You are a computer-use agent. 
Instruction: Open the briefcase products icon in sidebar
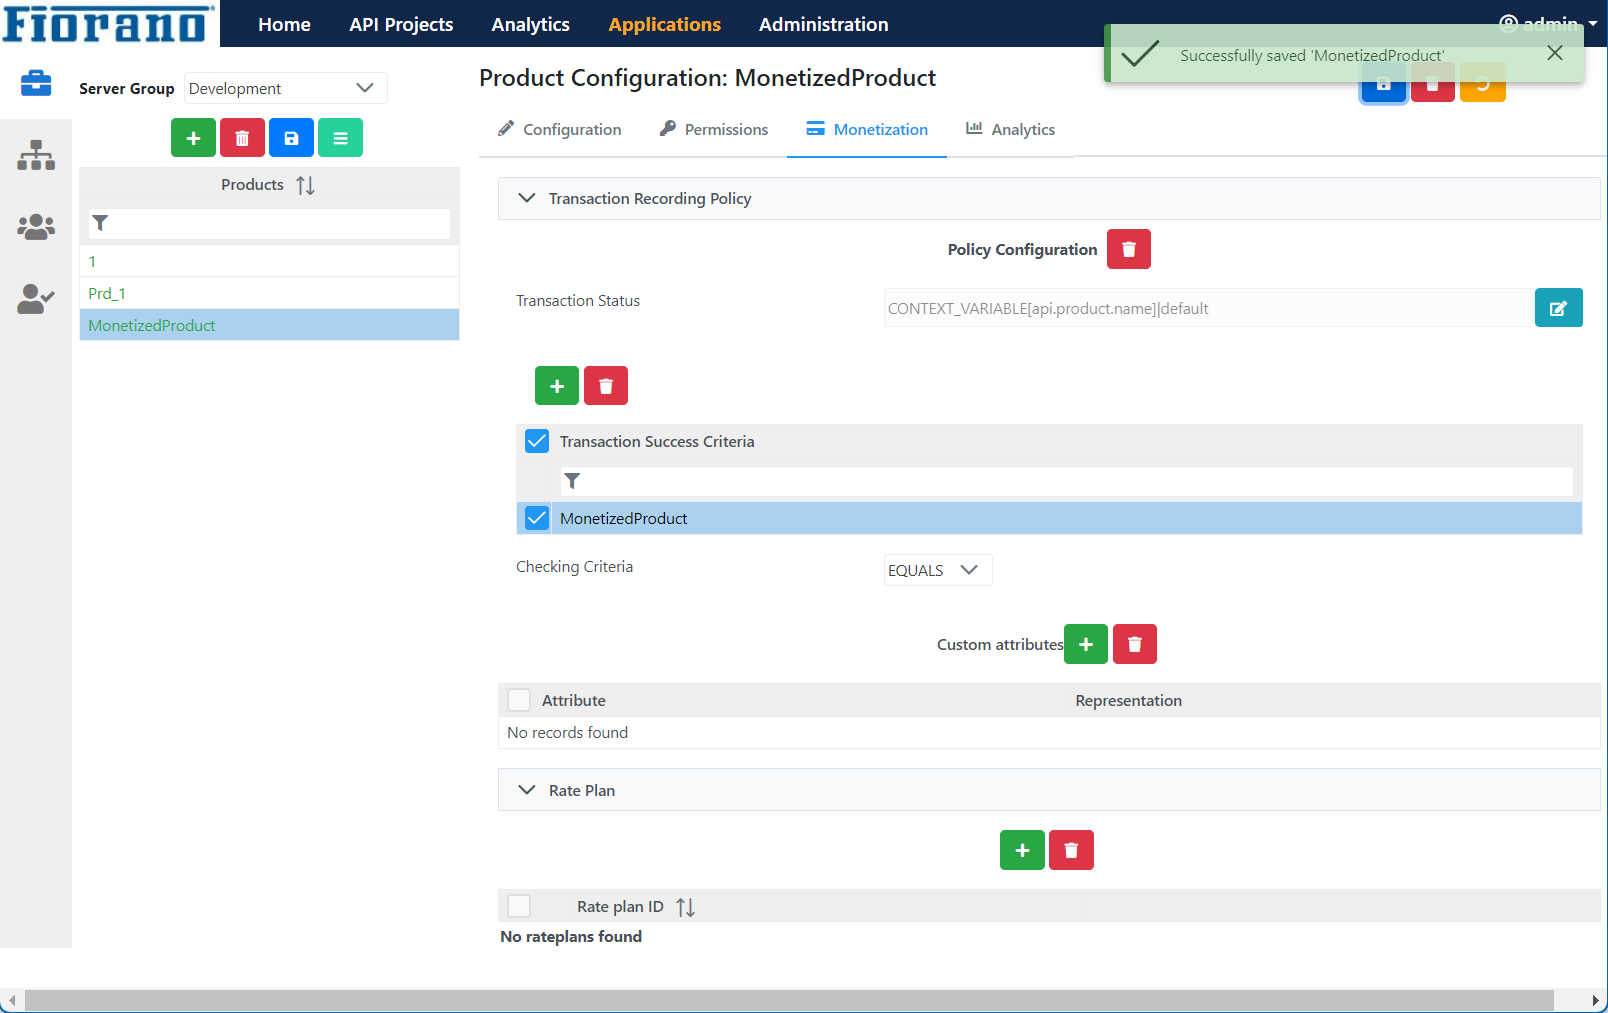coord(36,83)
